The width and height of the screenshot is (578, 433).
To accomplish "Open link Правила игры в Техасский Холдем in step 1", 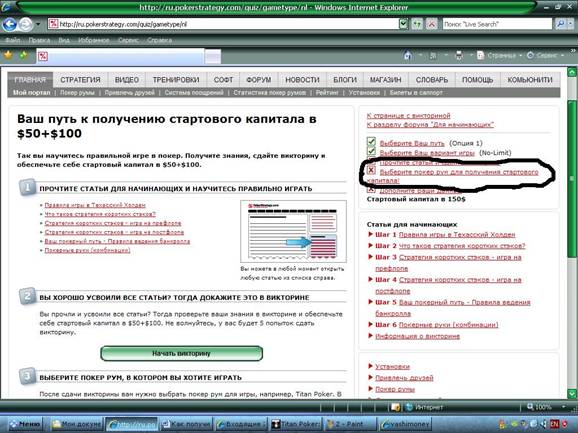I will pyautogui.click(x=95, y=205).
